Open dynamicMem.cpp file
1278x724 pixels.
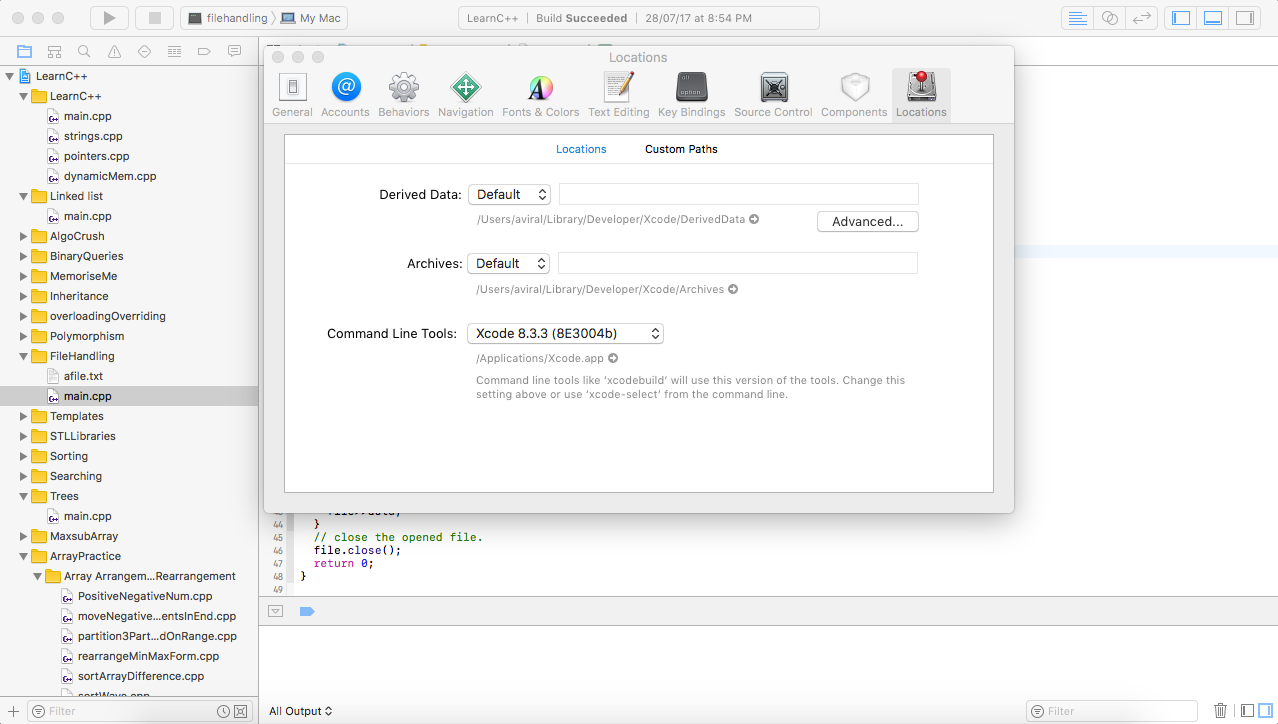tap(110, 176)
